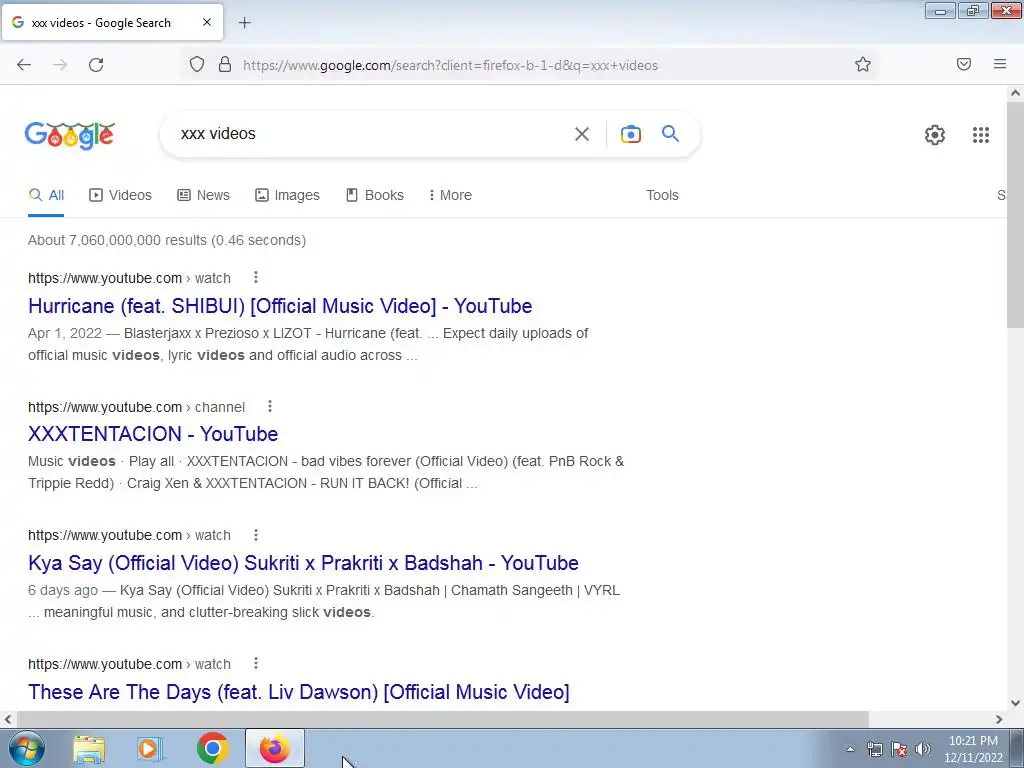1024x768 pixels.
Task: Click the Google holiday logo
Action: [x=70, y=135]
